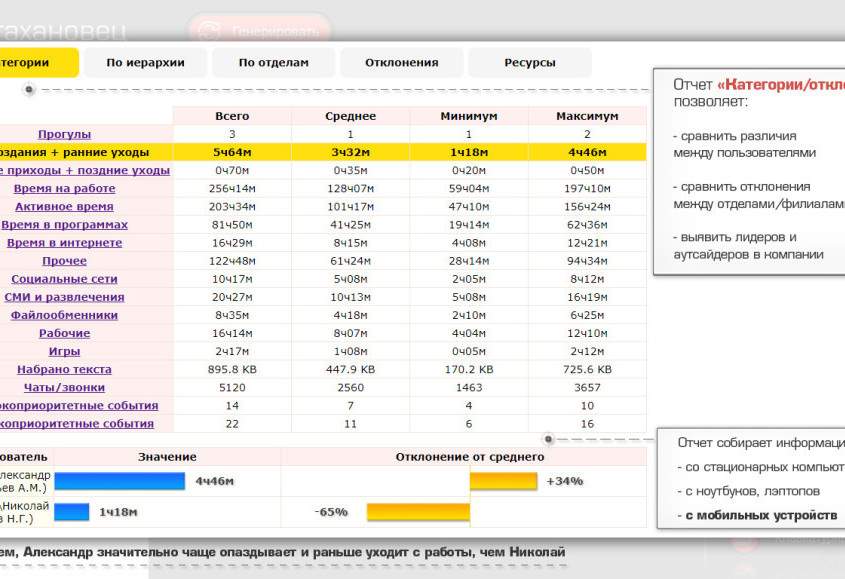The width and height of the screenshot is (845, 579).
Task: Click the Отклонение от среднего header
Action: coord(470,457)
